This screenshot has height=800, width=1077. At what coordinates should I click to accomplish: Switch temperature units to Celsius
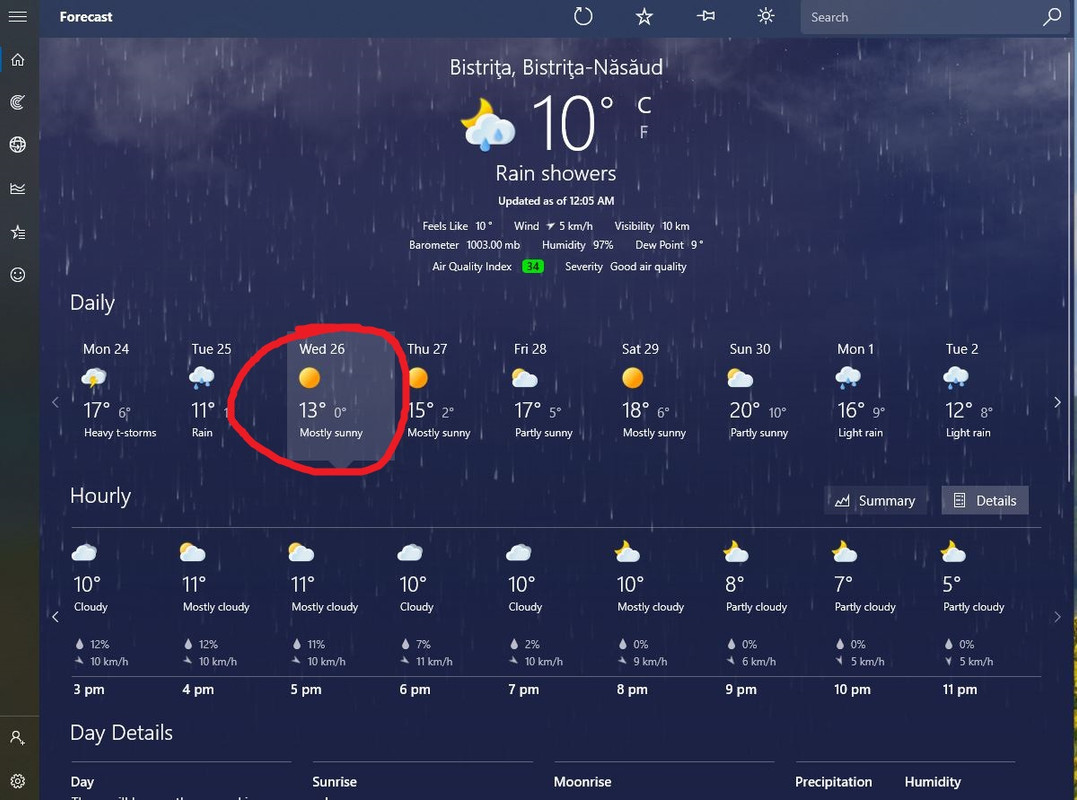point(644,105)
